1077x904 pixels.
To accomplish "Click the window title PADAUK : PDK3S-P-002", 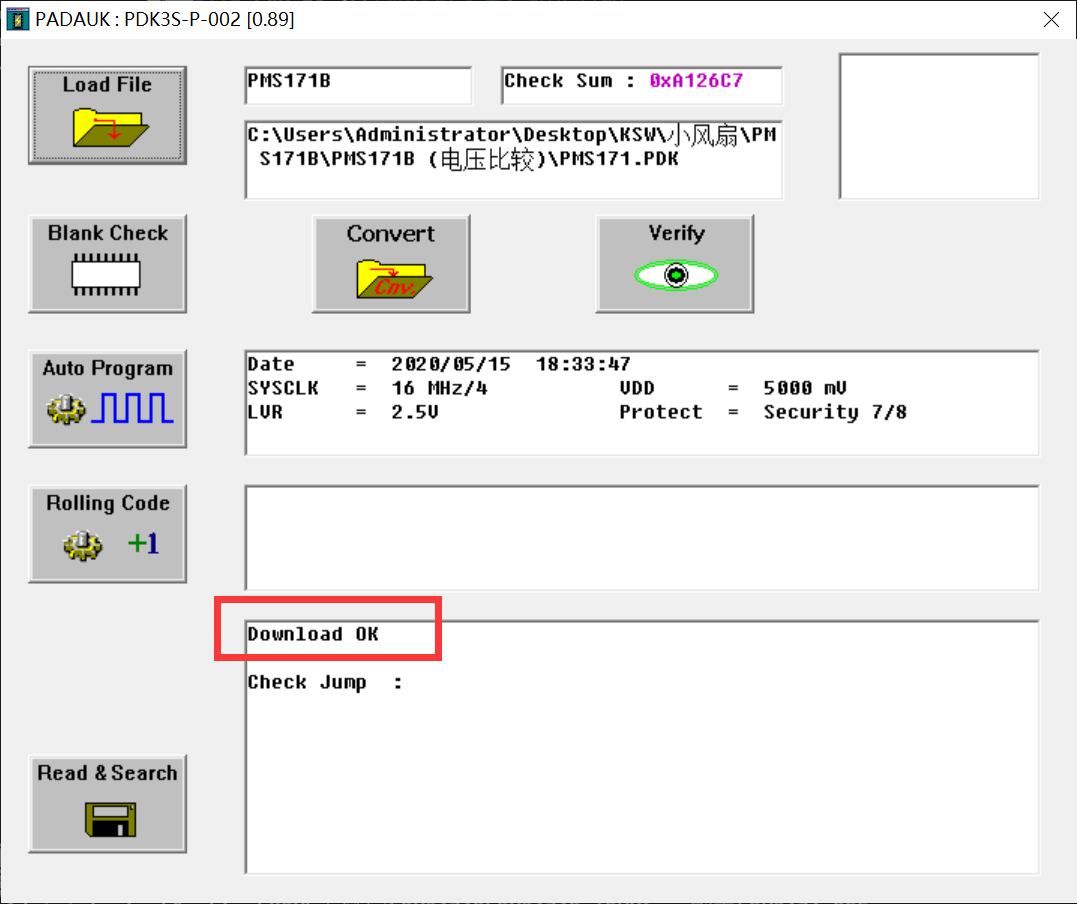I will 165,19.
